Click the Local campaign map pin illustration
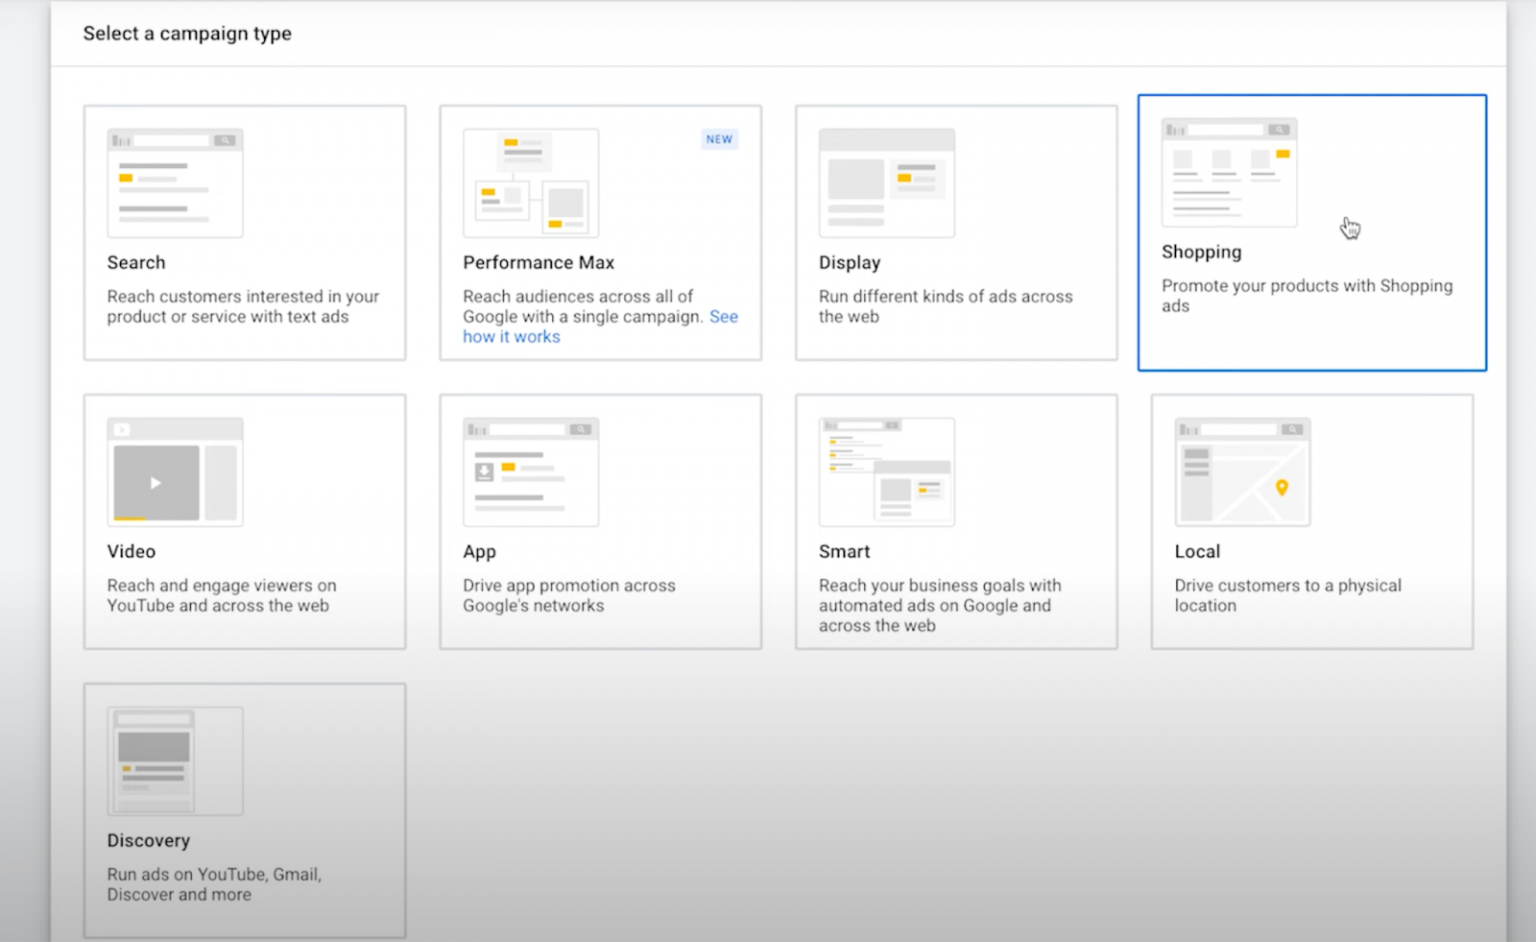Viewport: 1536px width, 942px height. (x=1281, y=487)
